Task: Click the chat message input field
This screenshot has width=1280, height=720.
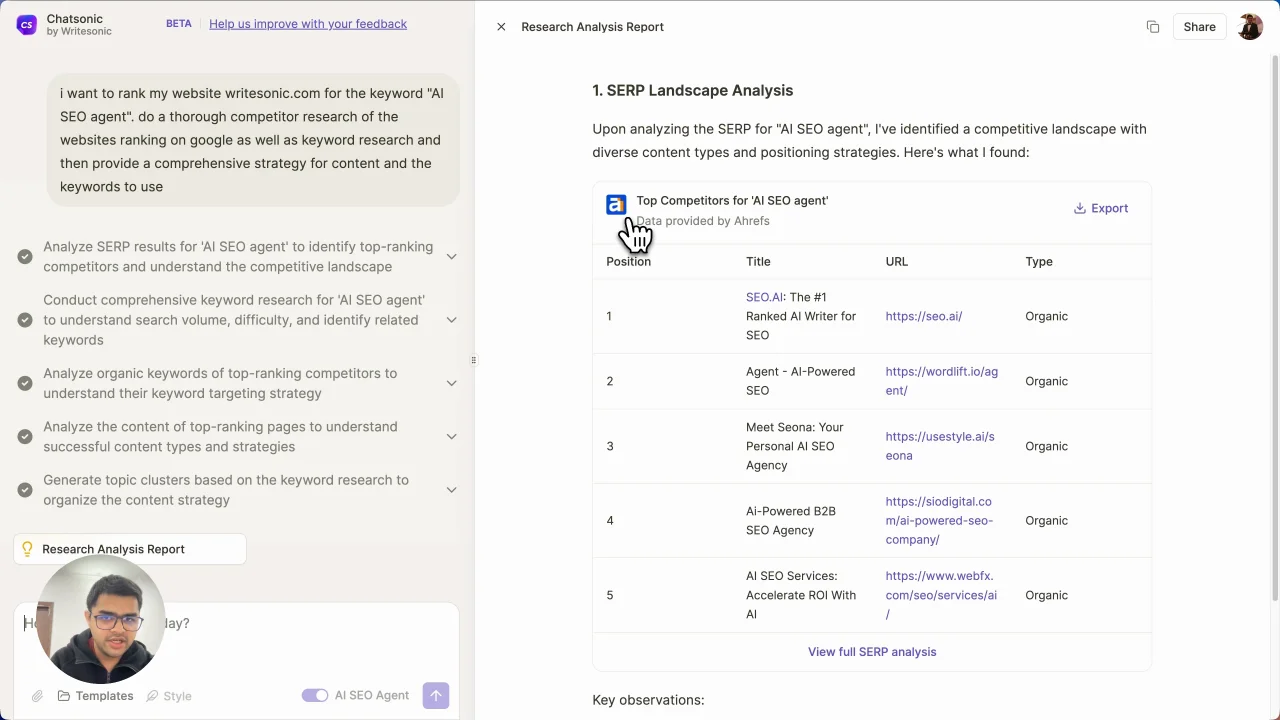Action: (237, 623)
